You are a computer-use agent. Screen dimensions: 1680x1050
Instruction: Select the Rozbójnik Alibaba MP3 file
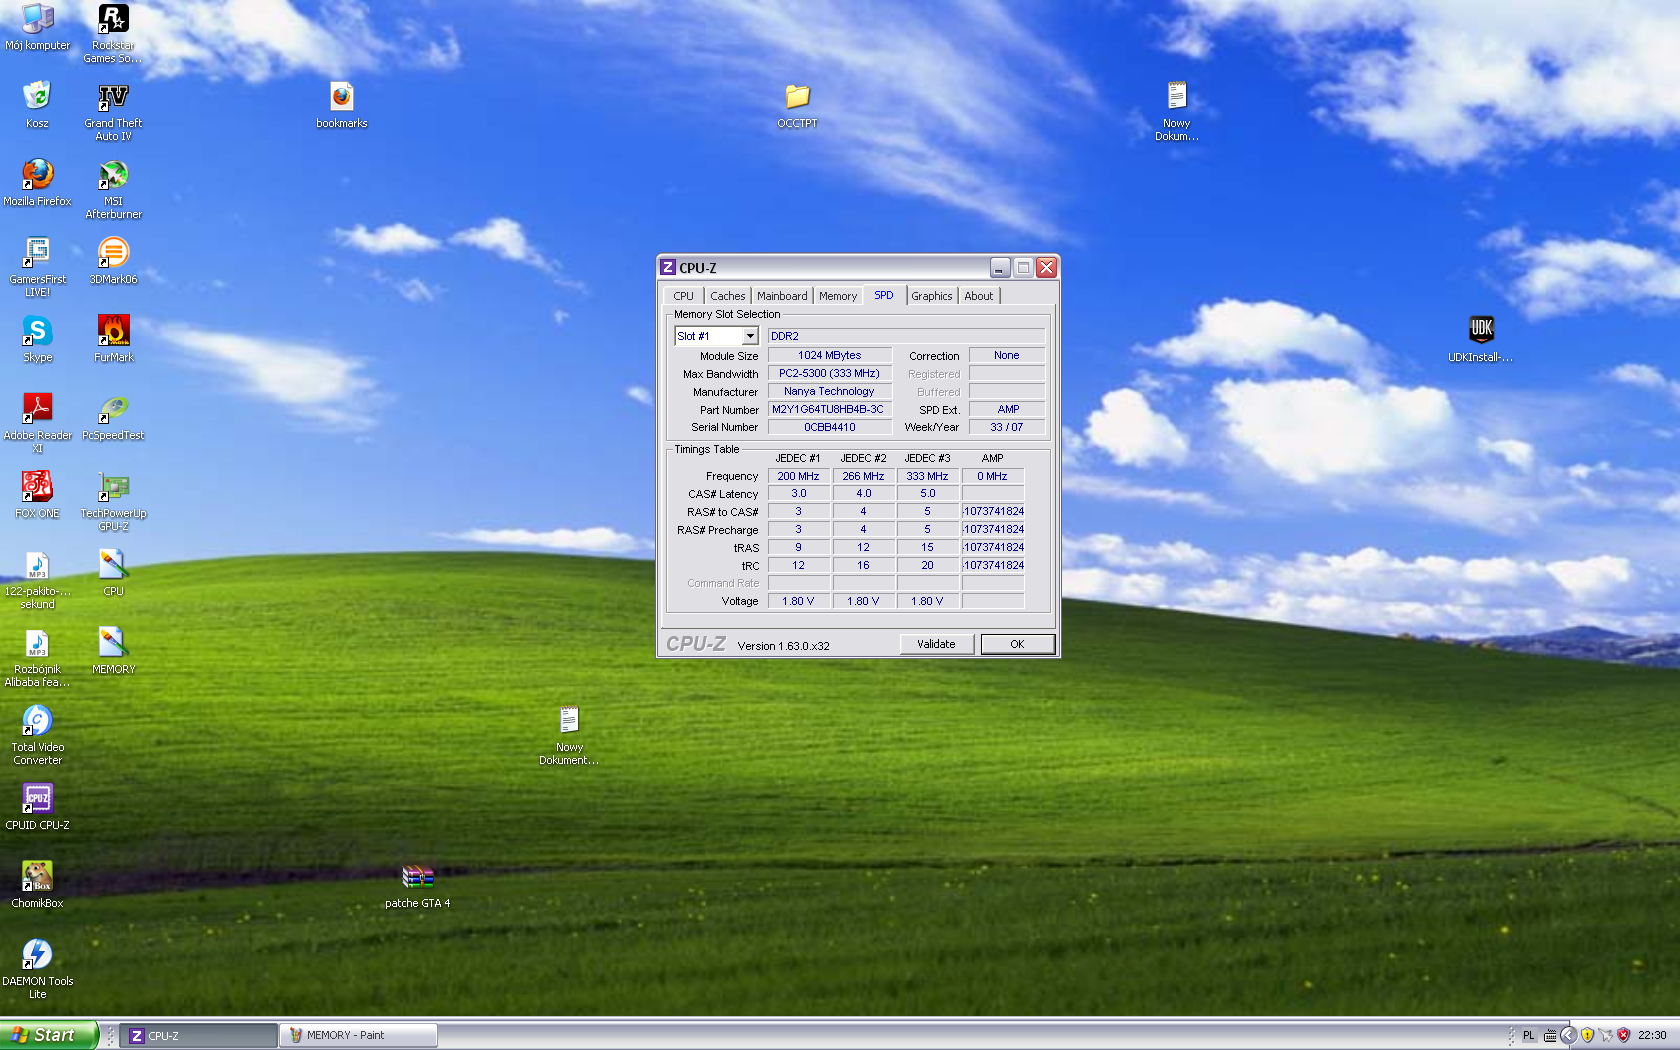tap(37, 657)
